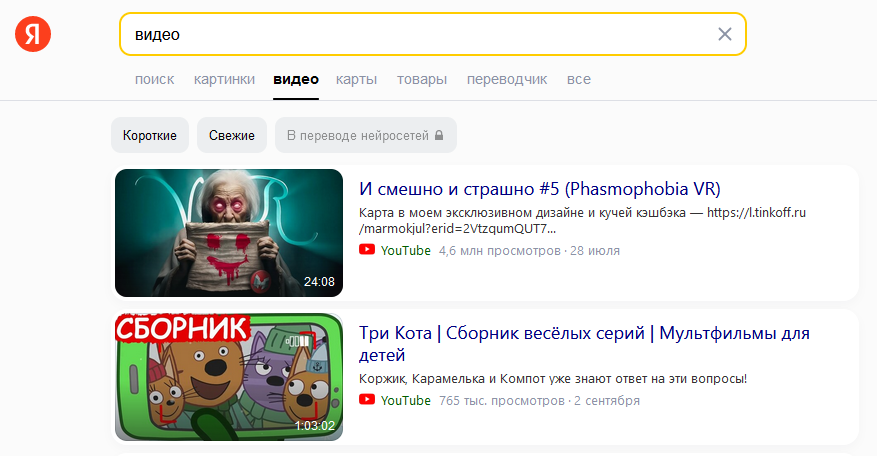Show all services via "все" tab
This screenshot has height=456, width=877.
pos(579,79)
